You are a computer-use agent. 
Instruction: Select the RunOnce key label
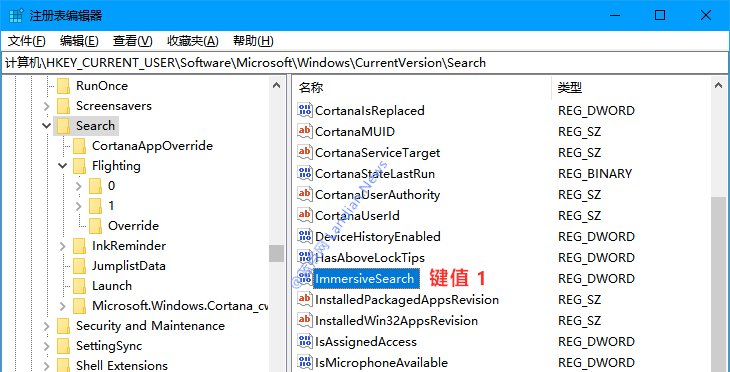click(101, 86)
